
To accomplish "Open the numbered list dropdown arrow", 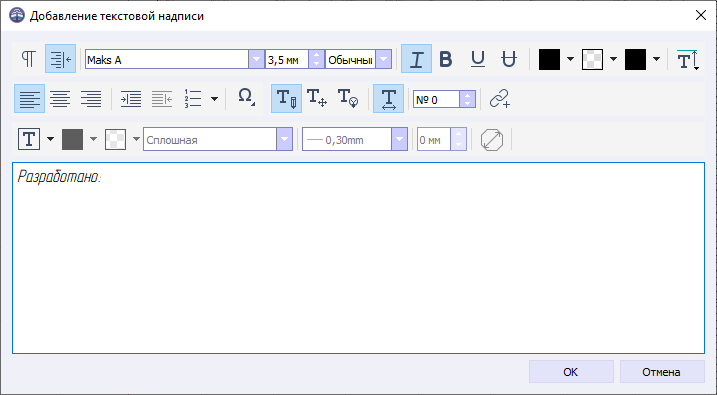I will pyautogui.click(x=214, y=99).
